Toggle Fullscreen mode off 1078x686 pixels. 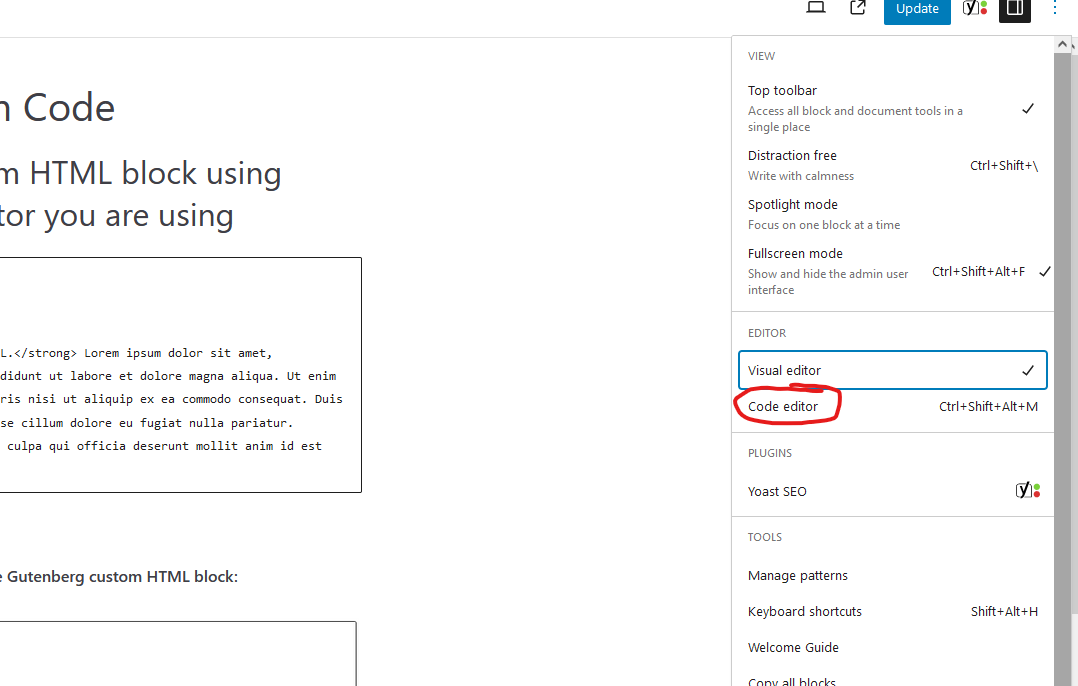click(892, 271)
